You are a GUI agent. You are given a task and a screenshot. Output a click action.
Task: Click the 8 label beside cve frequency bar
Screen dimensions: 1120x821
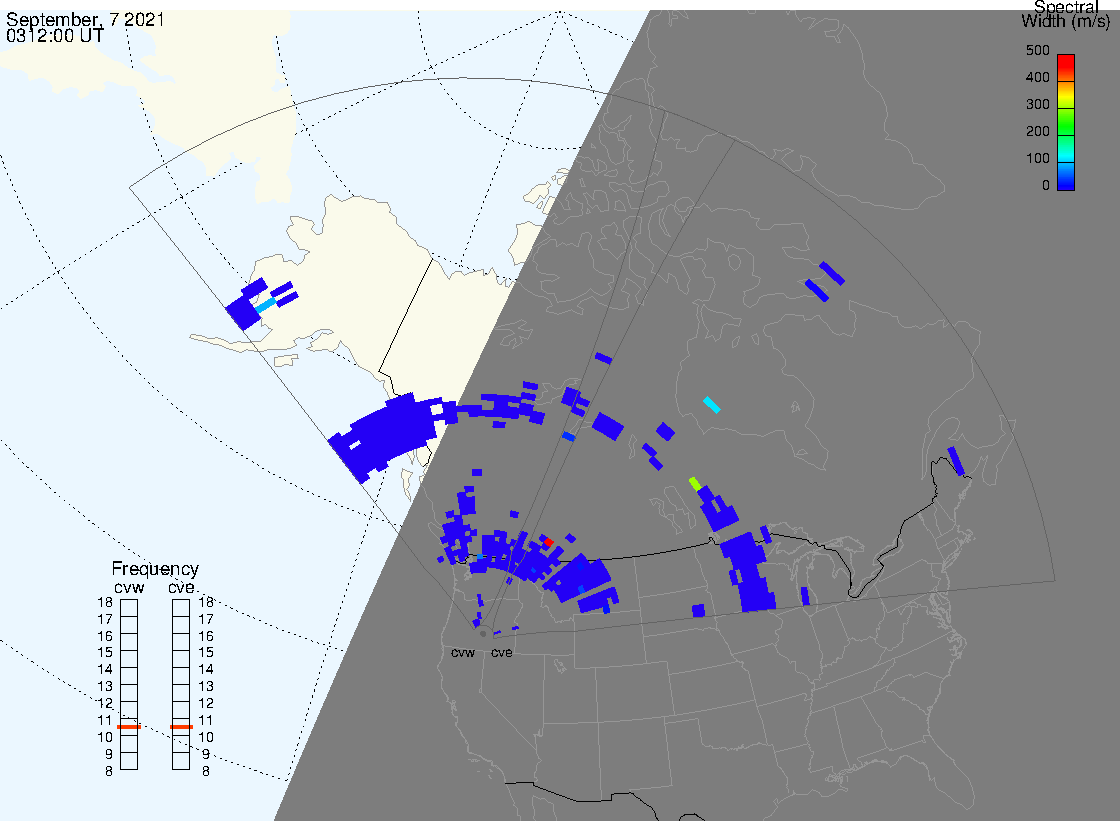pos(206,772)
